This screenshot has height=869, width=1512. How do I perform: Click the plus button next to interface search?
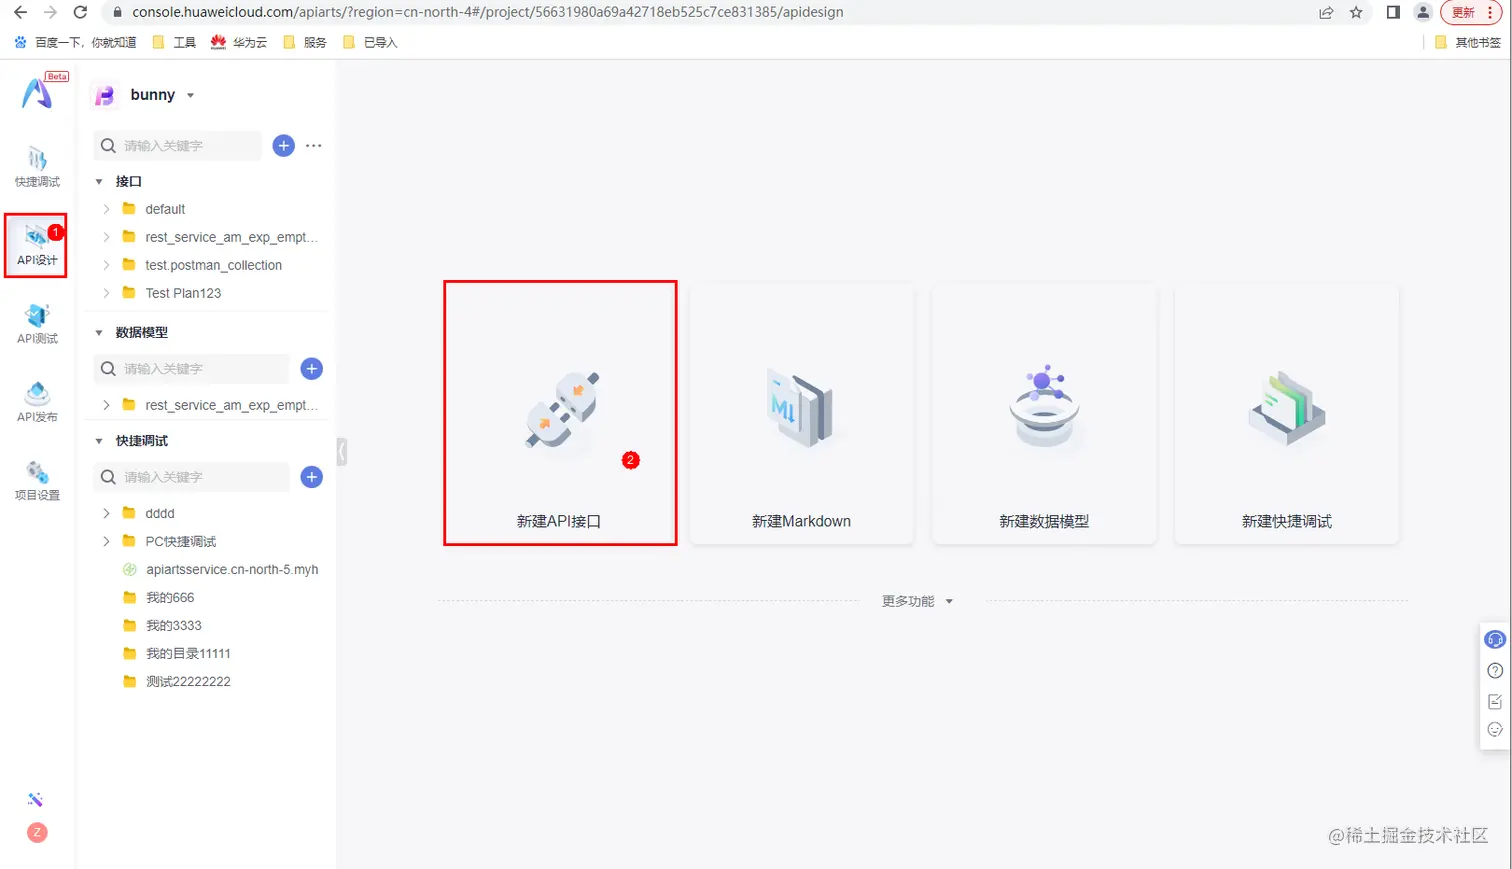pyautogui.click(x=284, y=146)
